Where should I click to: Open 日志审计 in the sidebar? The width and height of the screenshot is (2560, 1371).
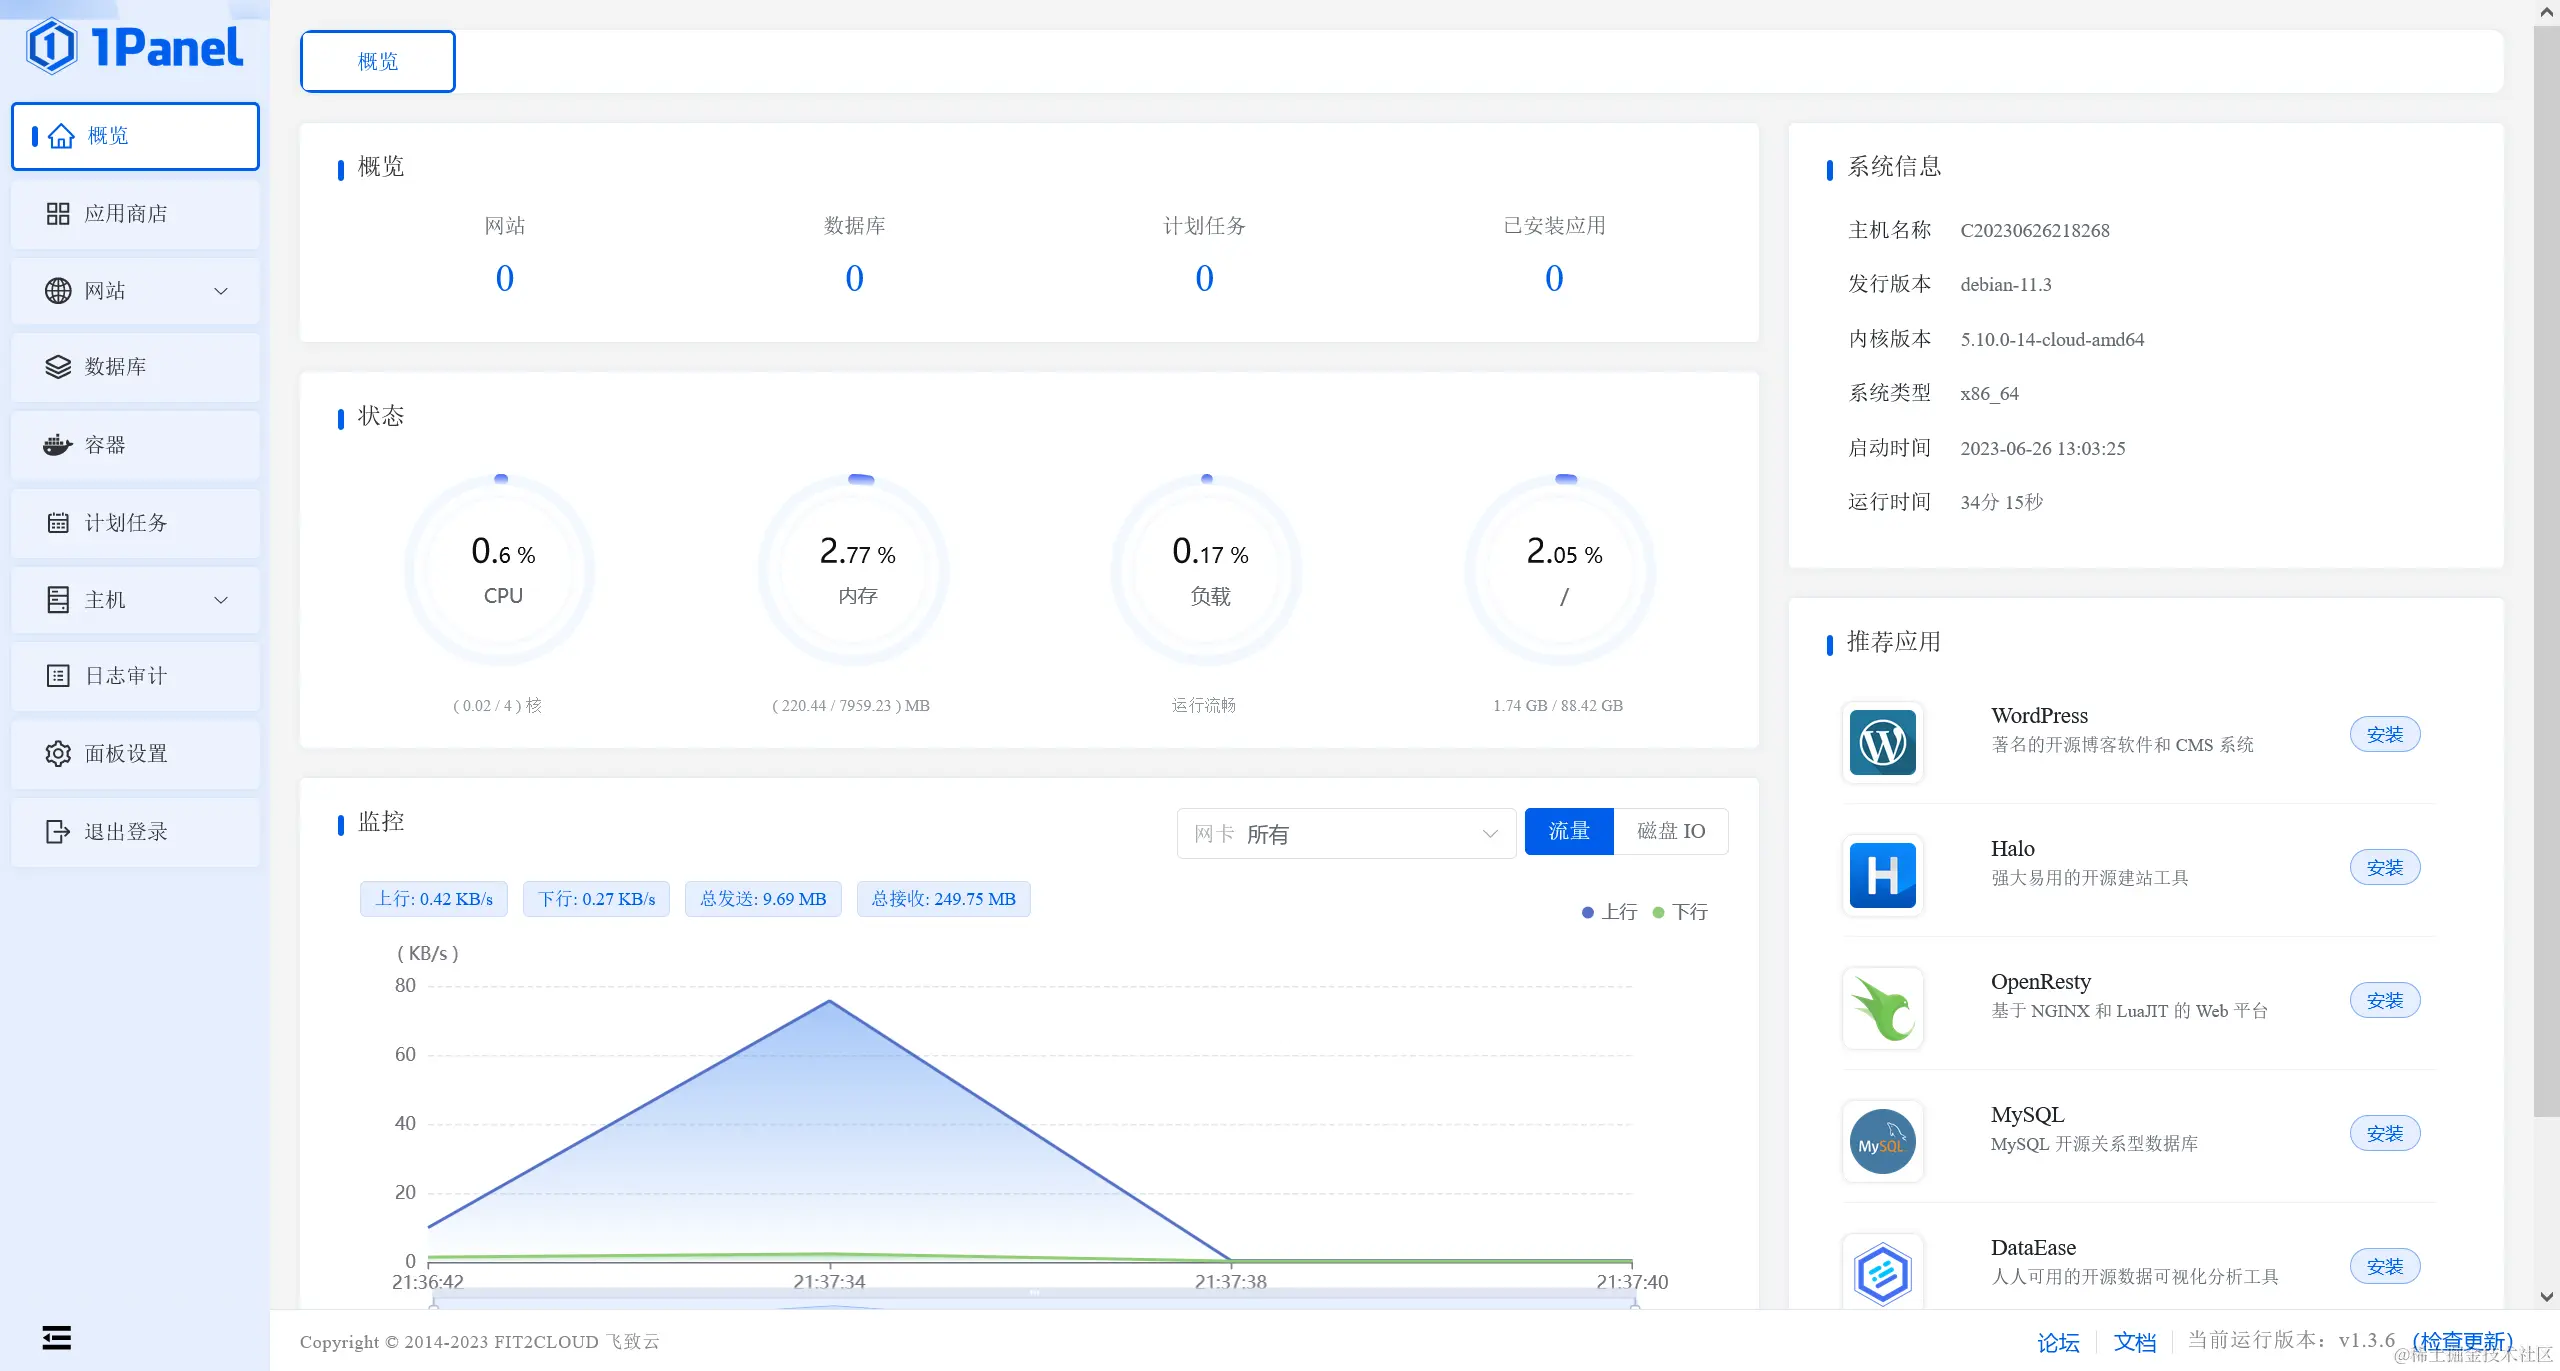[126, 676]
